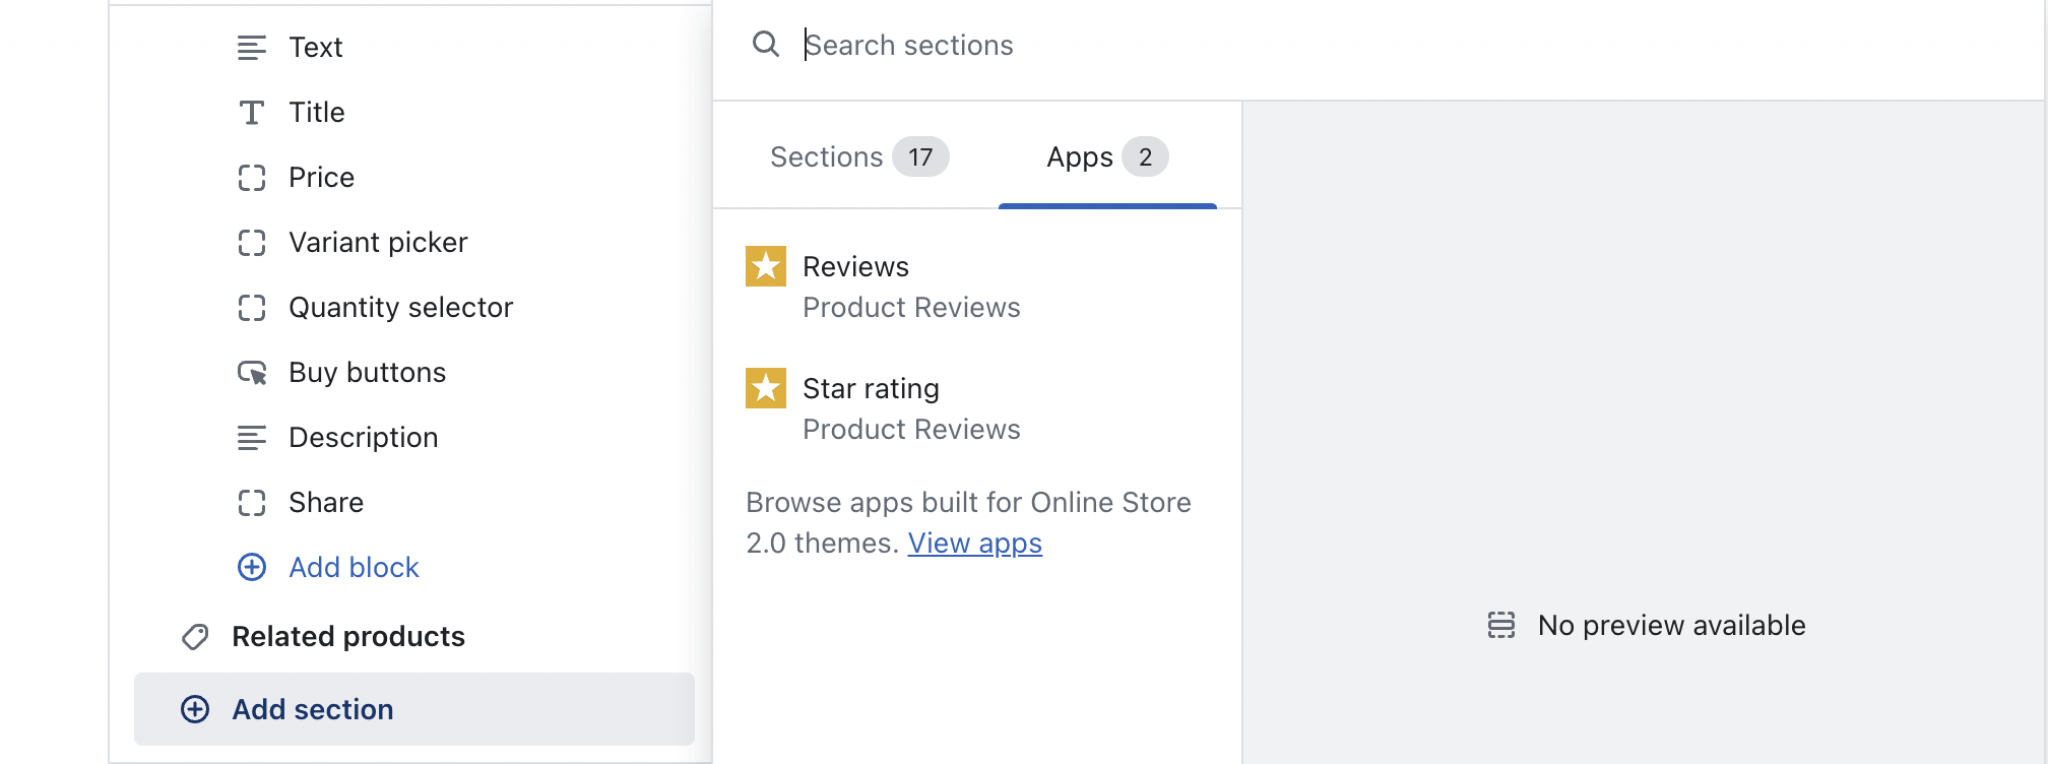This screenshot has height=764, width=2048.
Task: Click the Description block lines icon
Action: (252, 437)
